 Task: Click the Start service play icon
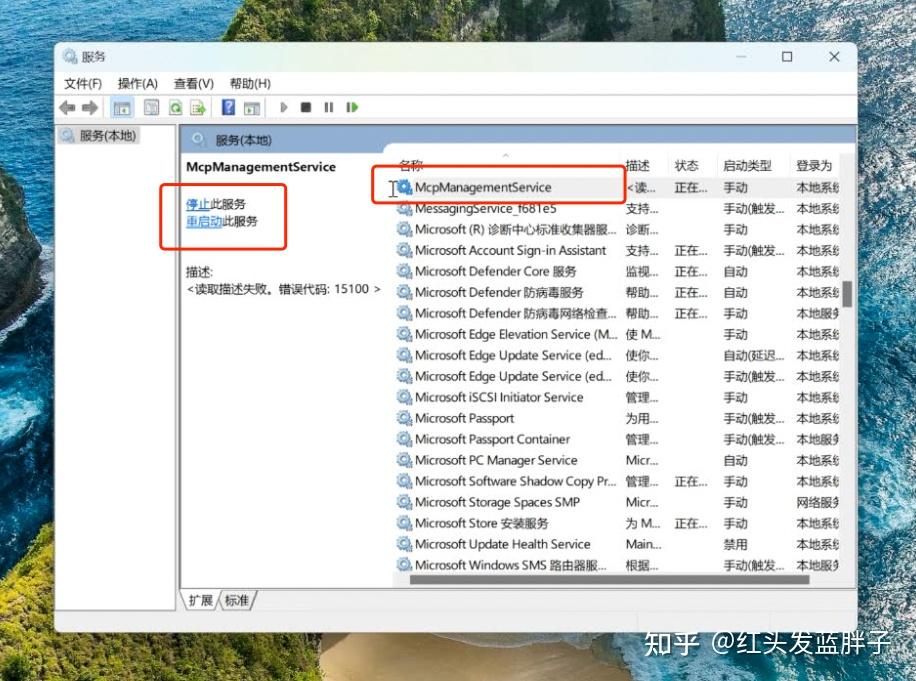[284, 107]
